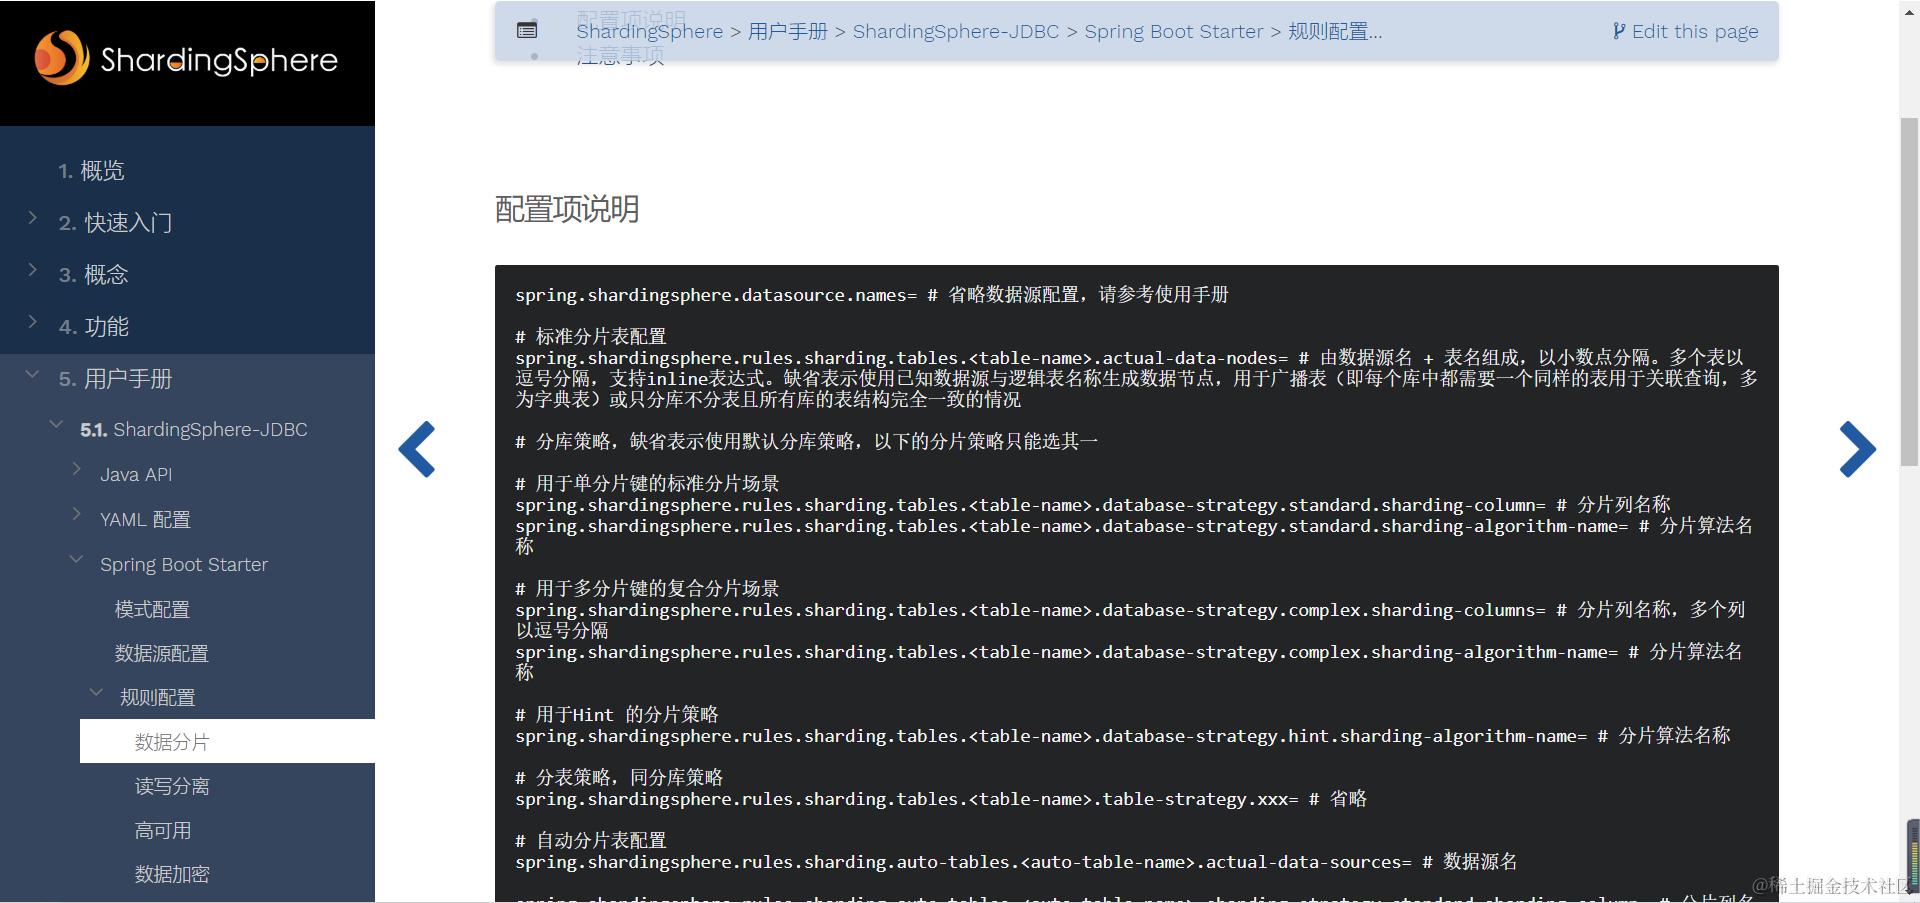
Task: Open the Edit this page link
Action: pyautogui.click(x=1694, y=30)
